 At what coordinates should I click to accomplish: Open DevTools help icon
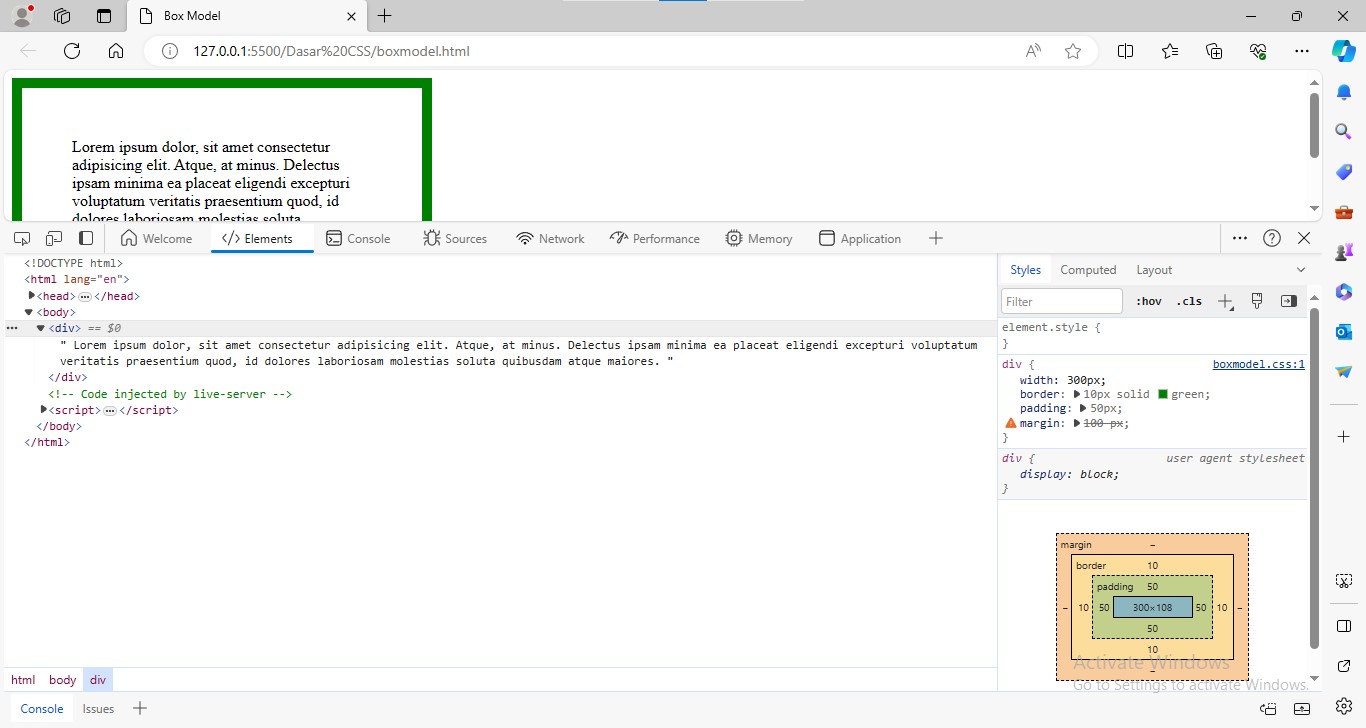coord(1272,238)
